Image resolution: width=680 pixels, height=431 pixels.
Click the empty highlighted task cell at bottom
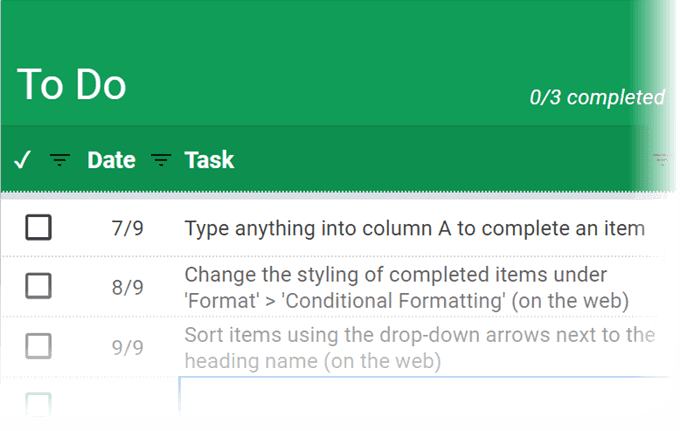click(x=423, y=397)
